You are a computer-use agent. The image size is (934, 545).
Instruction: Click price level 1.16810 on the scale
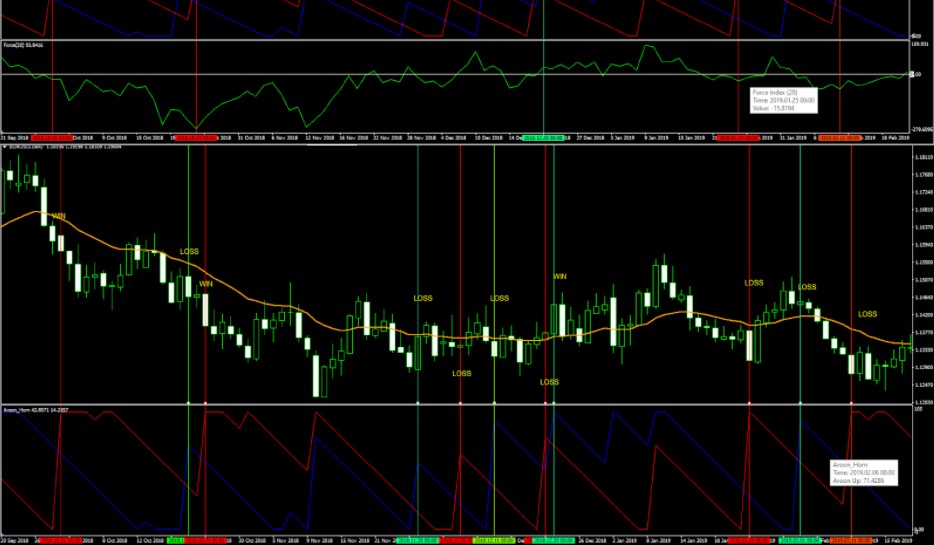click(923, 210)
